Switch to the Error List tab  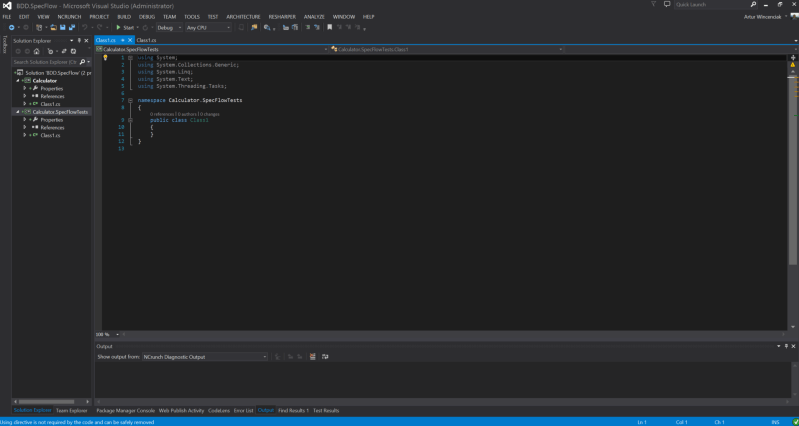[243, 410]
